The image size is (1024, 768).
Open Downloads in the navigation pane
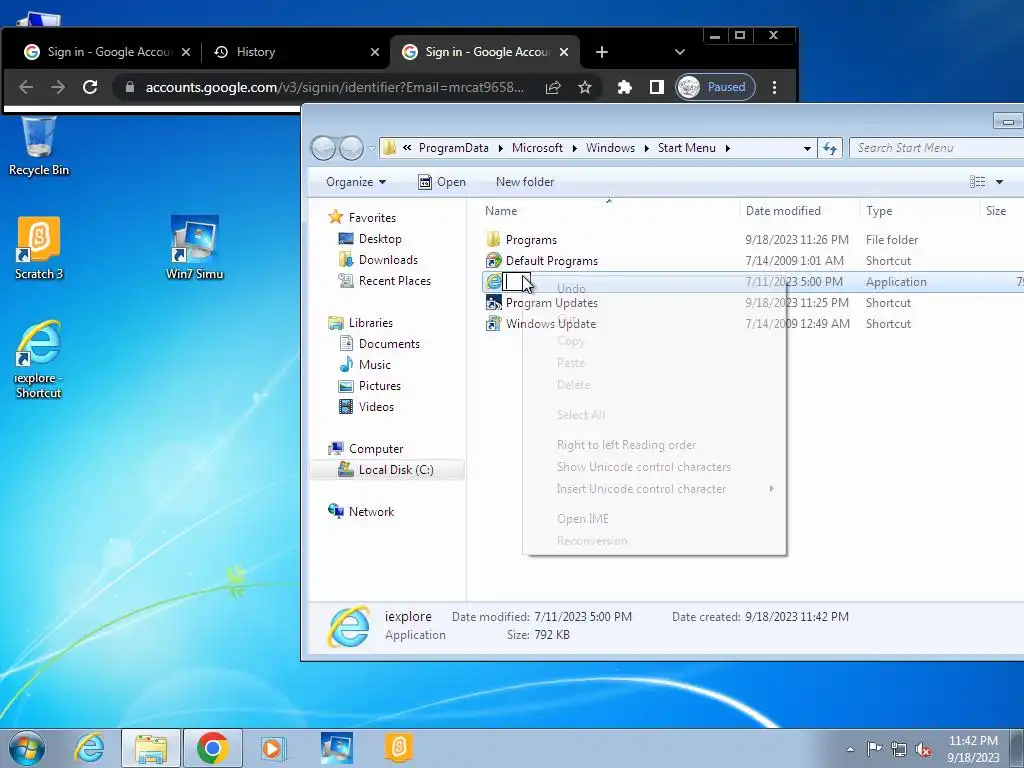(379, 260)
